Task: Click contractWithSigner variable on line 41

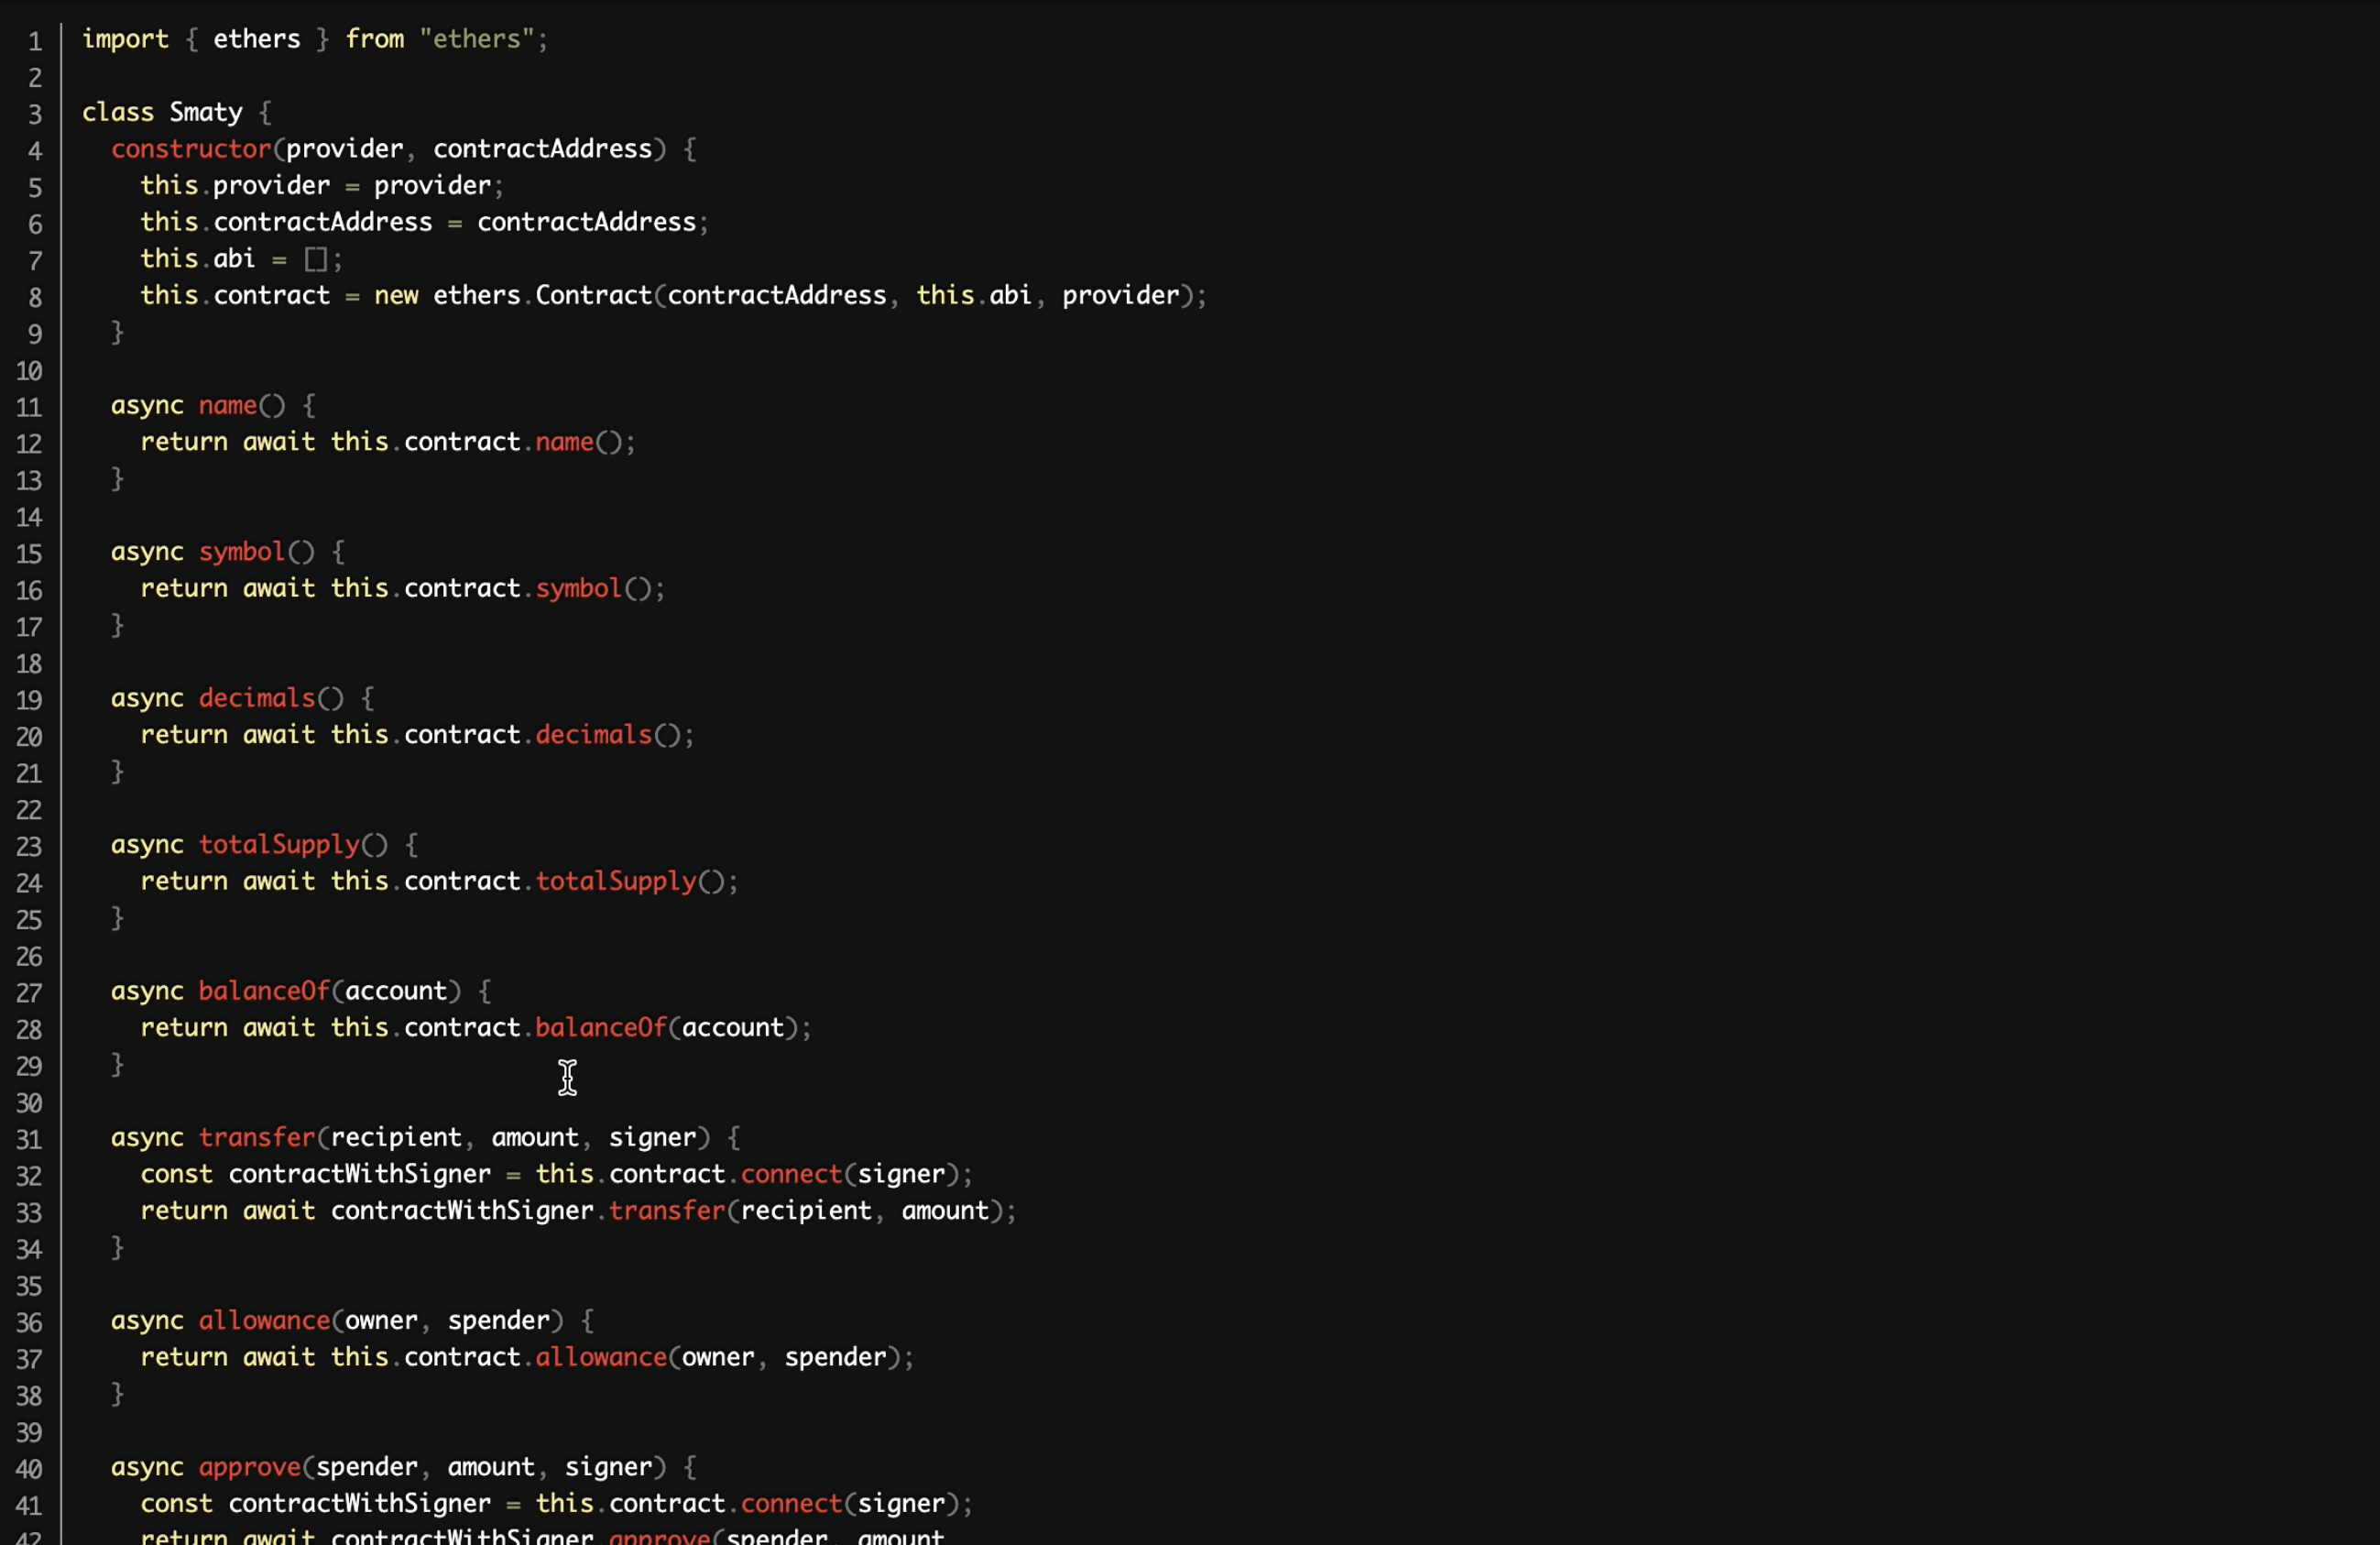Action: coord(359,1504)
